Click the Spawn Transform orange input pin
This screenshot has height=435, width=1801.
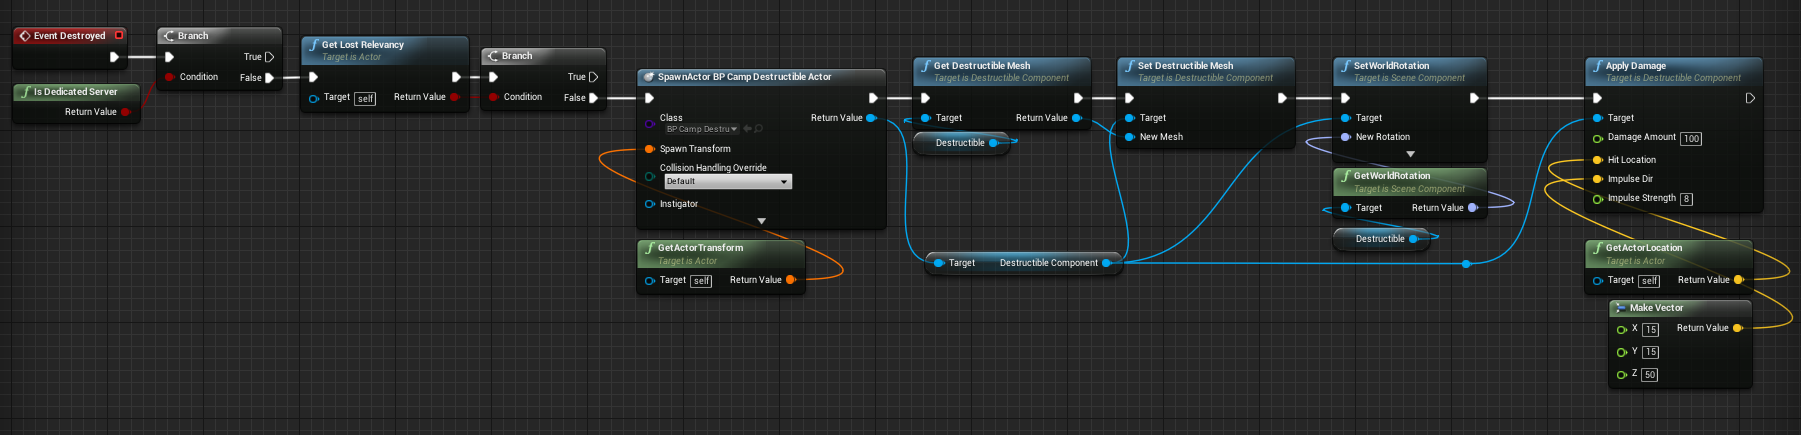coord(650,149)
